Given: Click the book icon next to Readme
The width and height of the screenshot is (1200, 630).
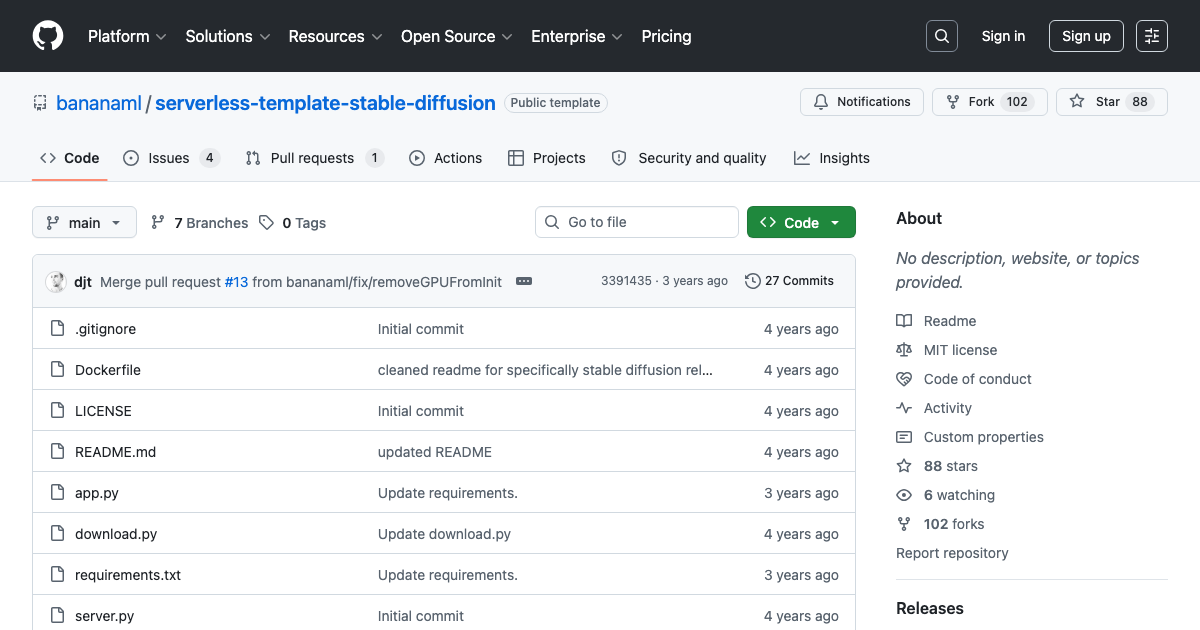Looking at the screenshot, I should (904, 321).
